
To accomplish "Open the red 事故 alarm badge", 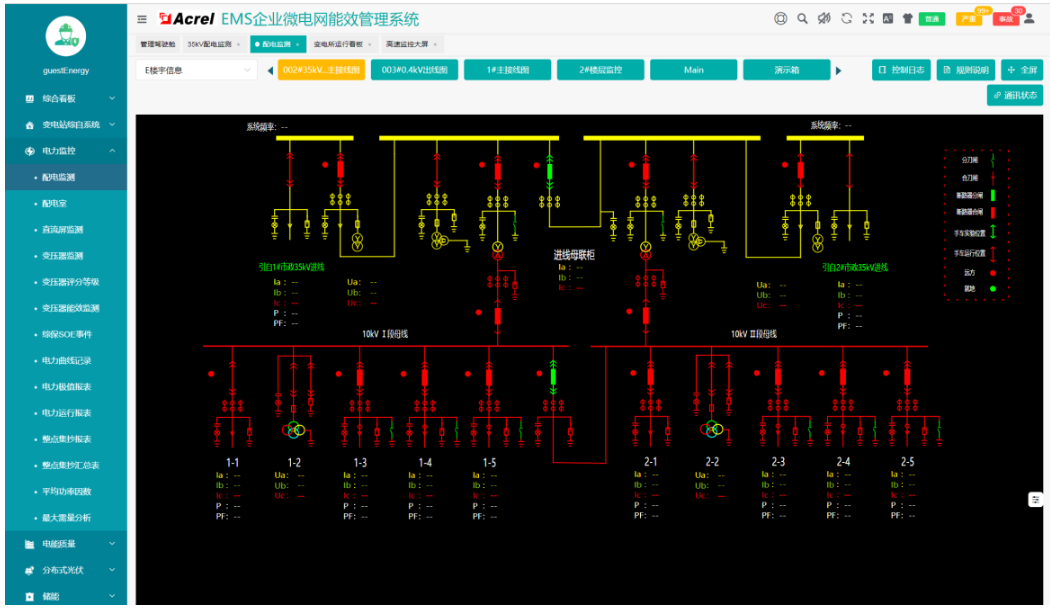I will click(1005, 19).
